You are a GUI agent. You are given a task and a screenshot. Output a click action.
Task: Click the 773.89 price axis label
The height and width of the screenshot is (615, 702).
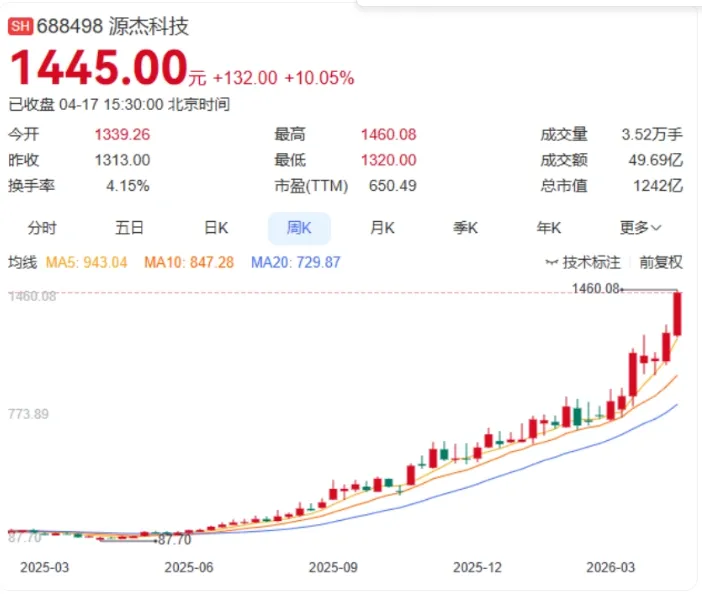tap(28, 414)
